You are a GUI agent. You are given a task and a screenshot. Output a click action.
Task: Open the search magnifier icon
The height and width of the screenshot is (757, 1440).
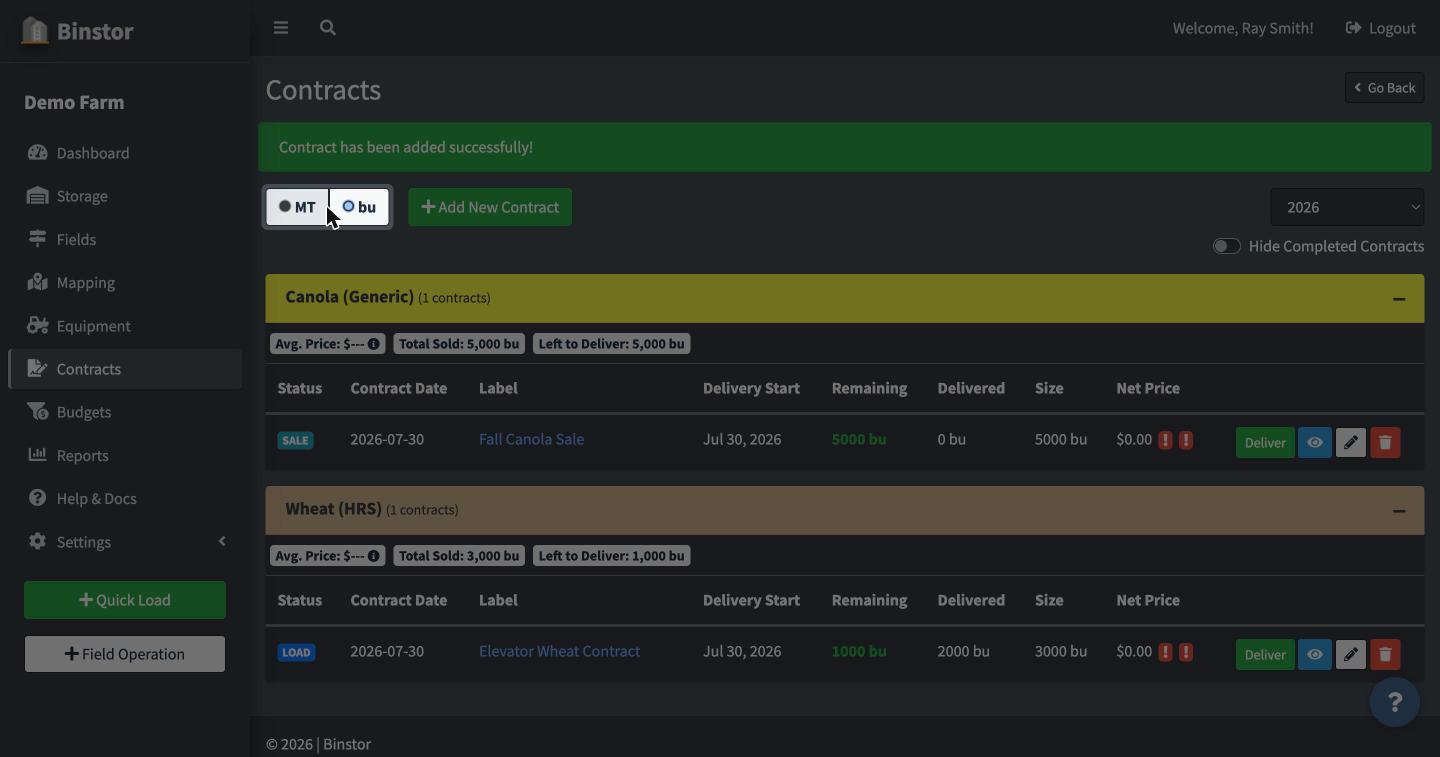point(328,28)
